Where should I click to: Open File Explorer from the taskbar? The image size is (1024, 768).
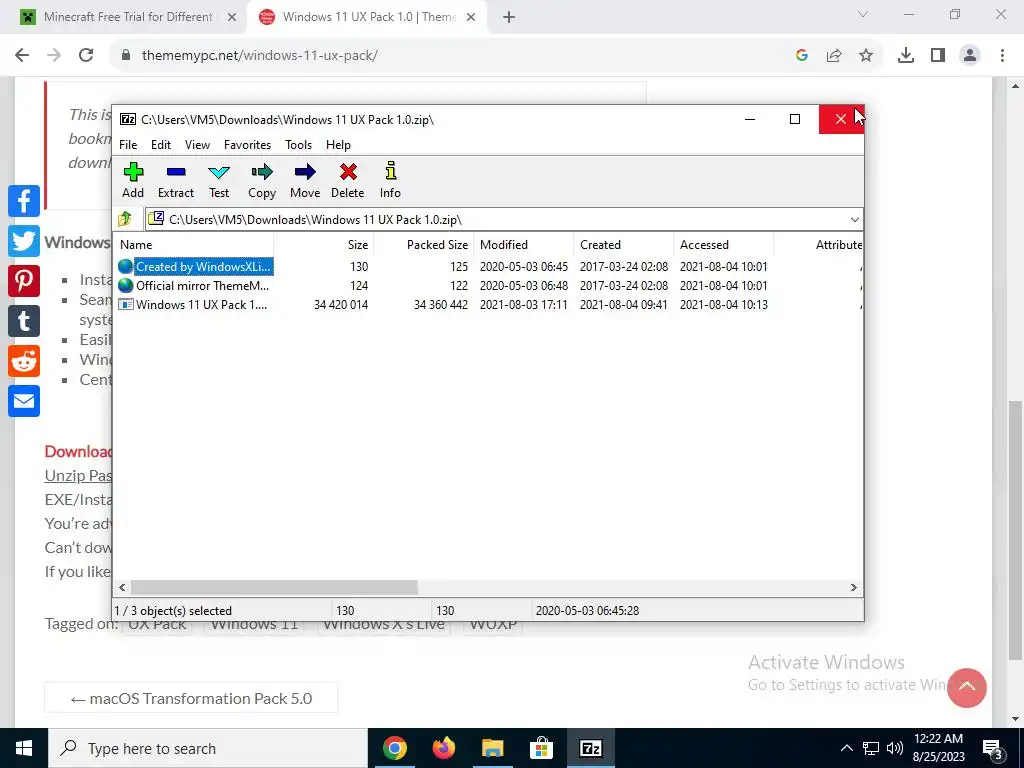(x=493, y=748)
